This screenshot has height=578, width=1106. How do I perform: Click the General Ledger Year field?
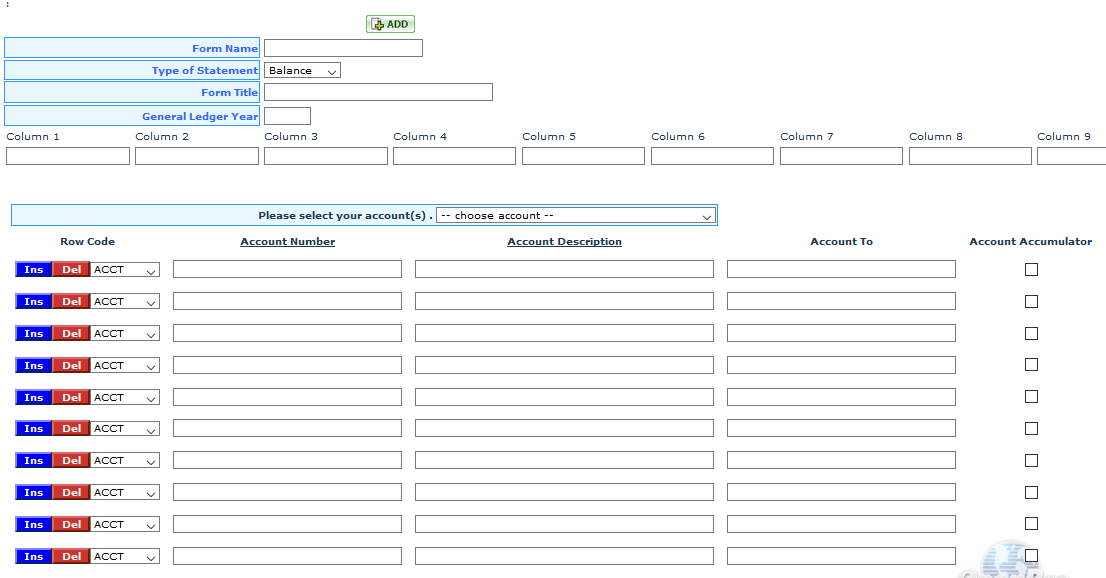point(287,116)
